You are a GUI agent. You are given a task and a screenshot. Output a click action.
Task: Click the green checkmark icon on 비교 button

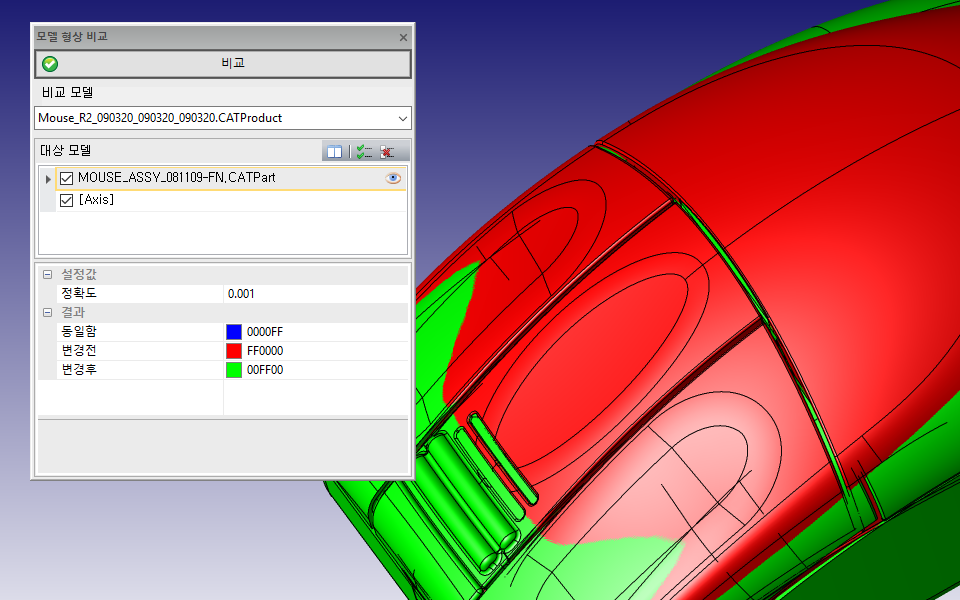pos(49,63)
